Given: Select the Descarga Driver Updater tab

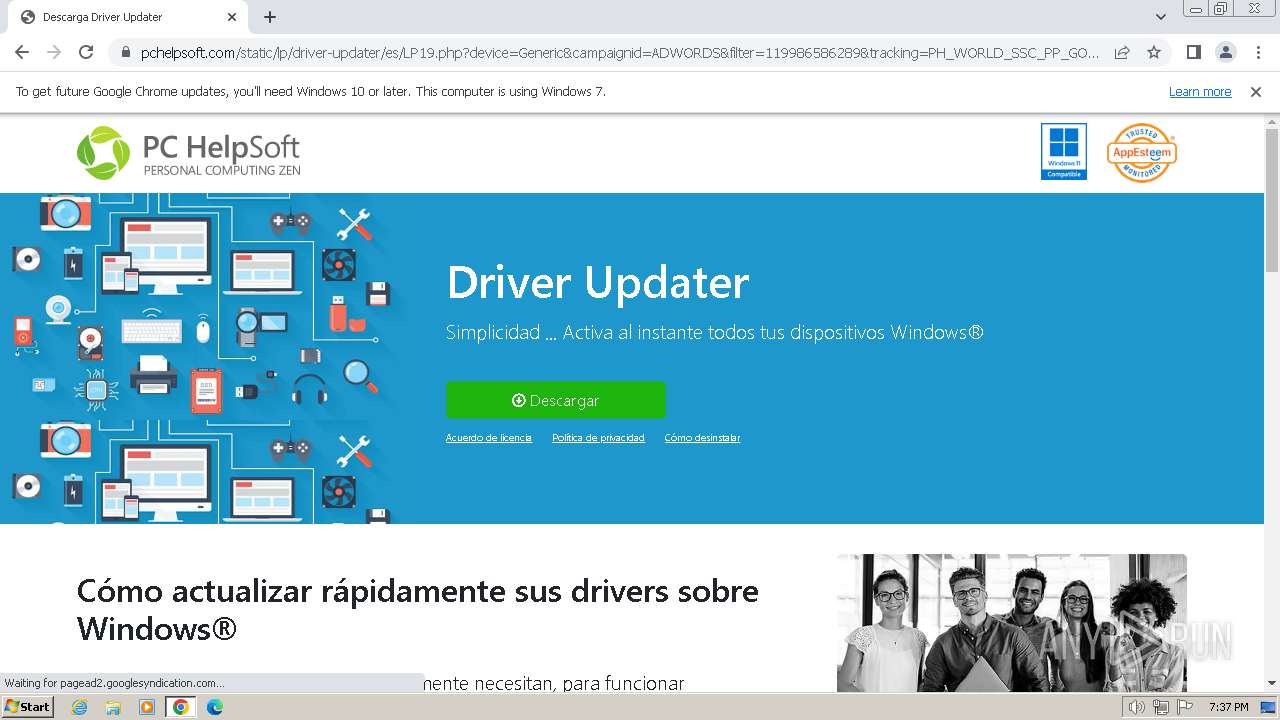Looking at the screenshot, I should 128,17.
